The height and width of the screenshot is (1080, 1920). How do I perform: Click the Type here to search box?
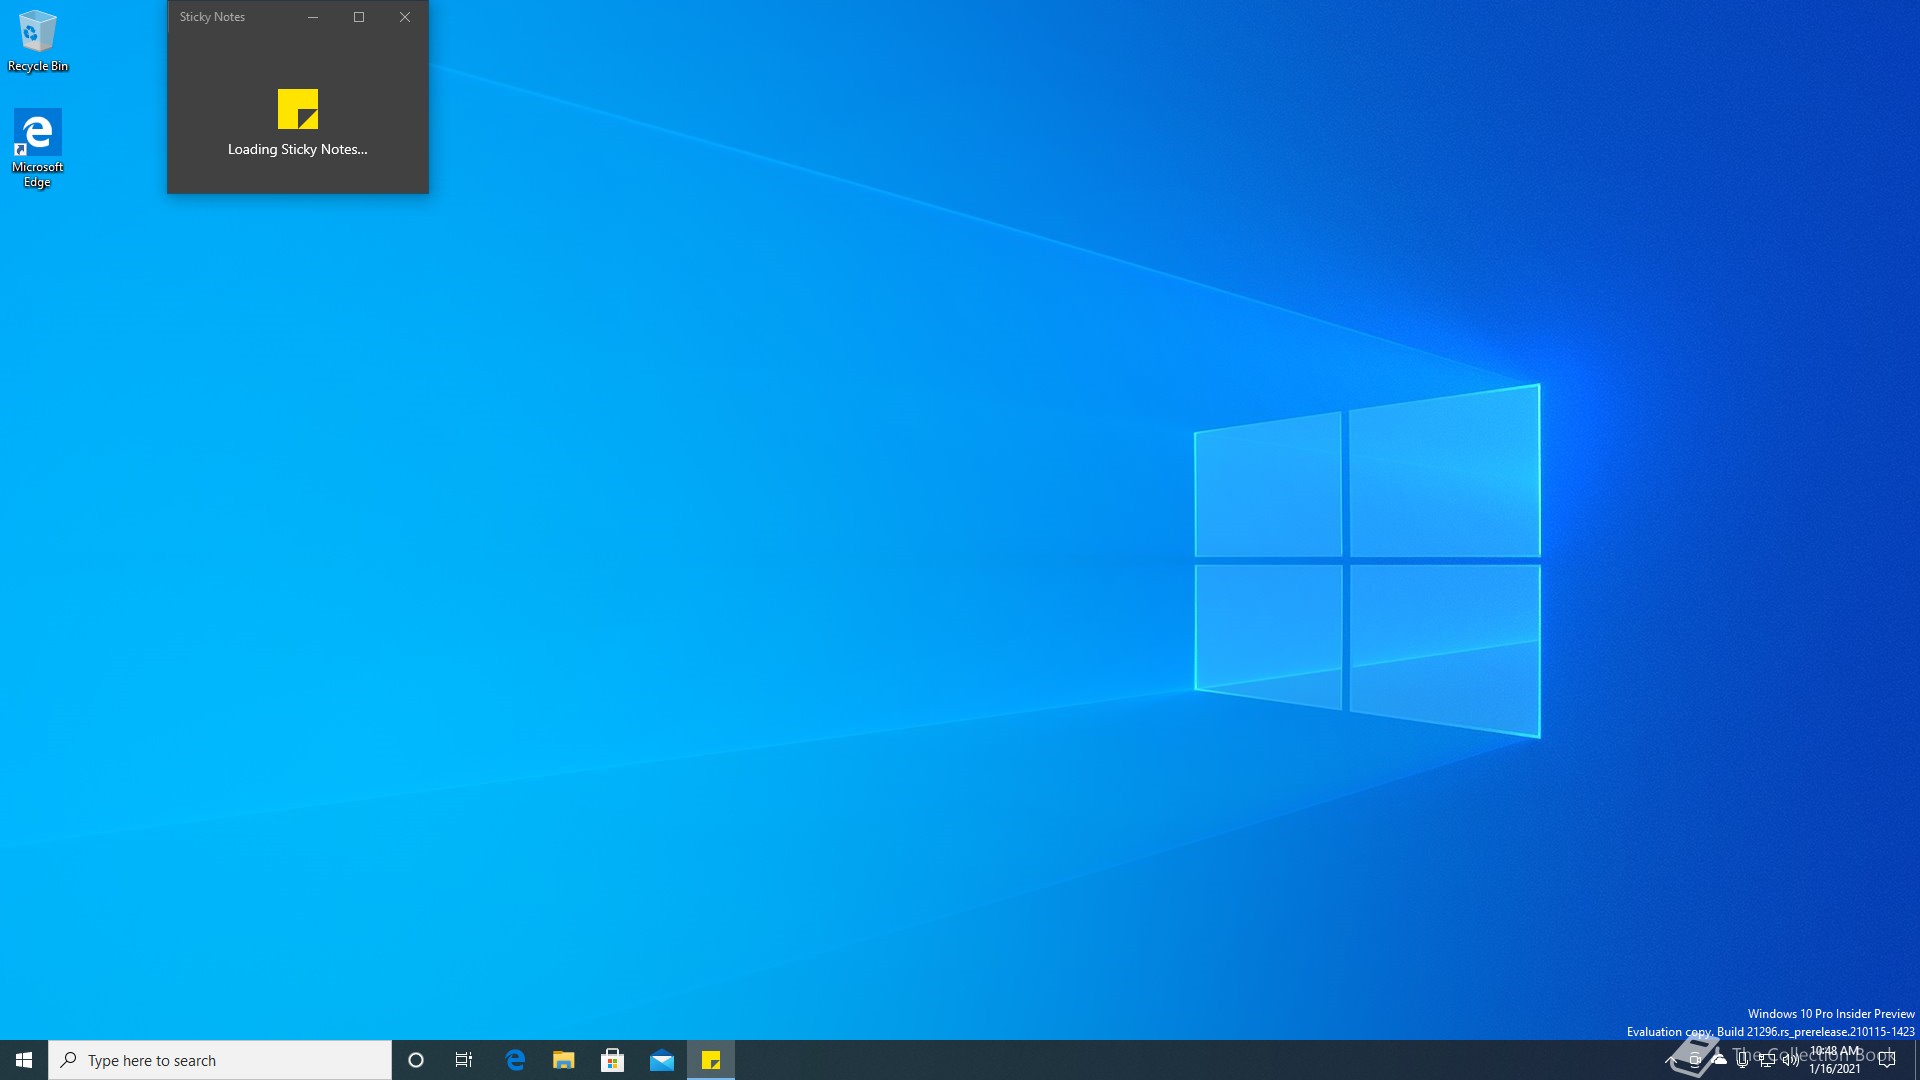pyautogui.click(x=220, y=1060)
